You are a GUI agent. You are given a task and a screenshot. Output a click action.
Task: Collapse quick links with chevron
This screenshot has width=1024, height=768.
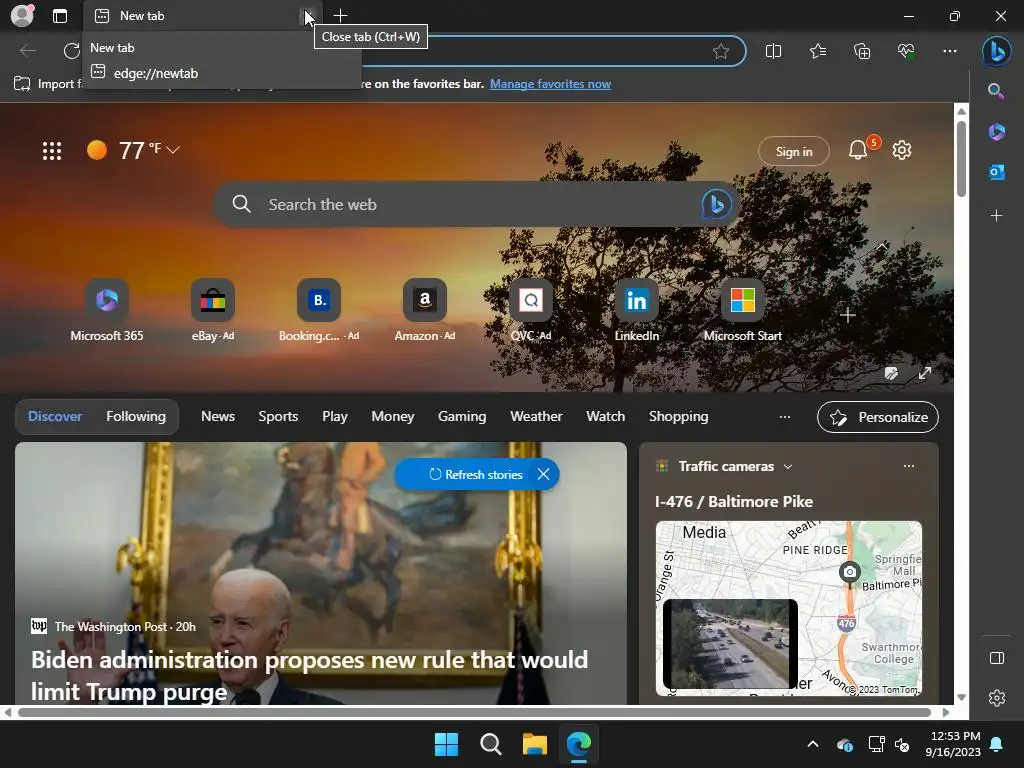point(882,248)
